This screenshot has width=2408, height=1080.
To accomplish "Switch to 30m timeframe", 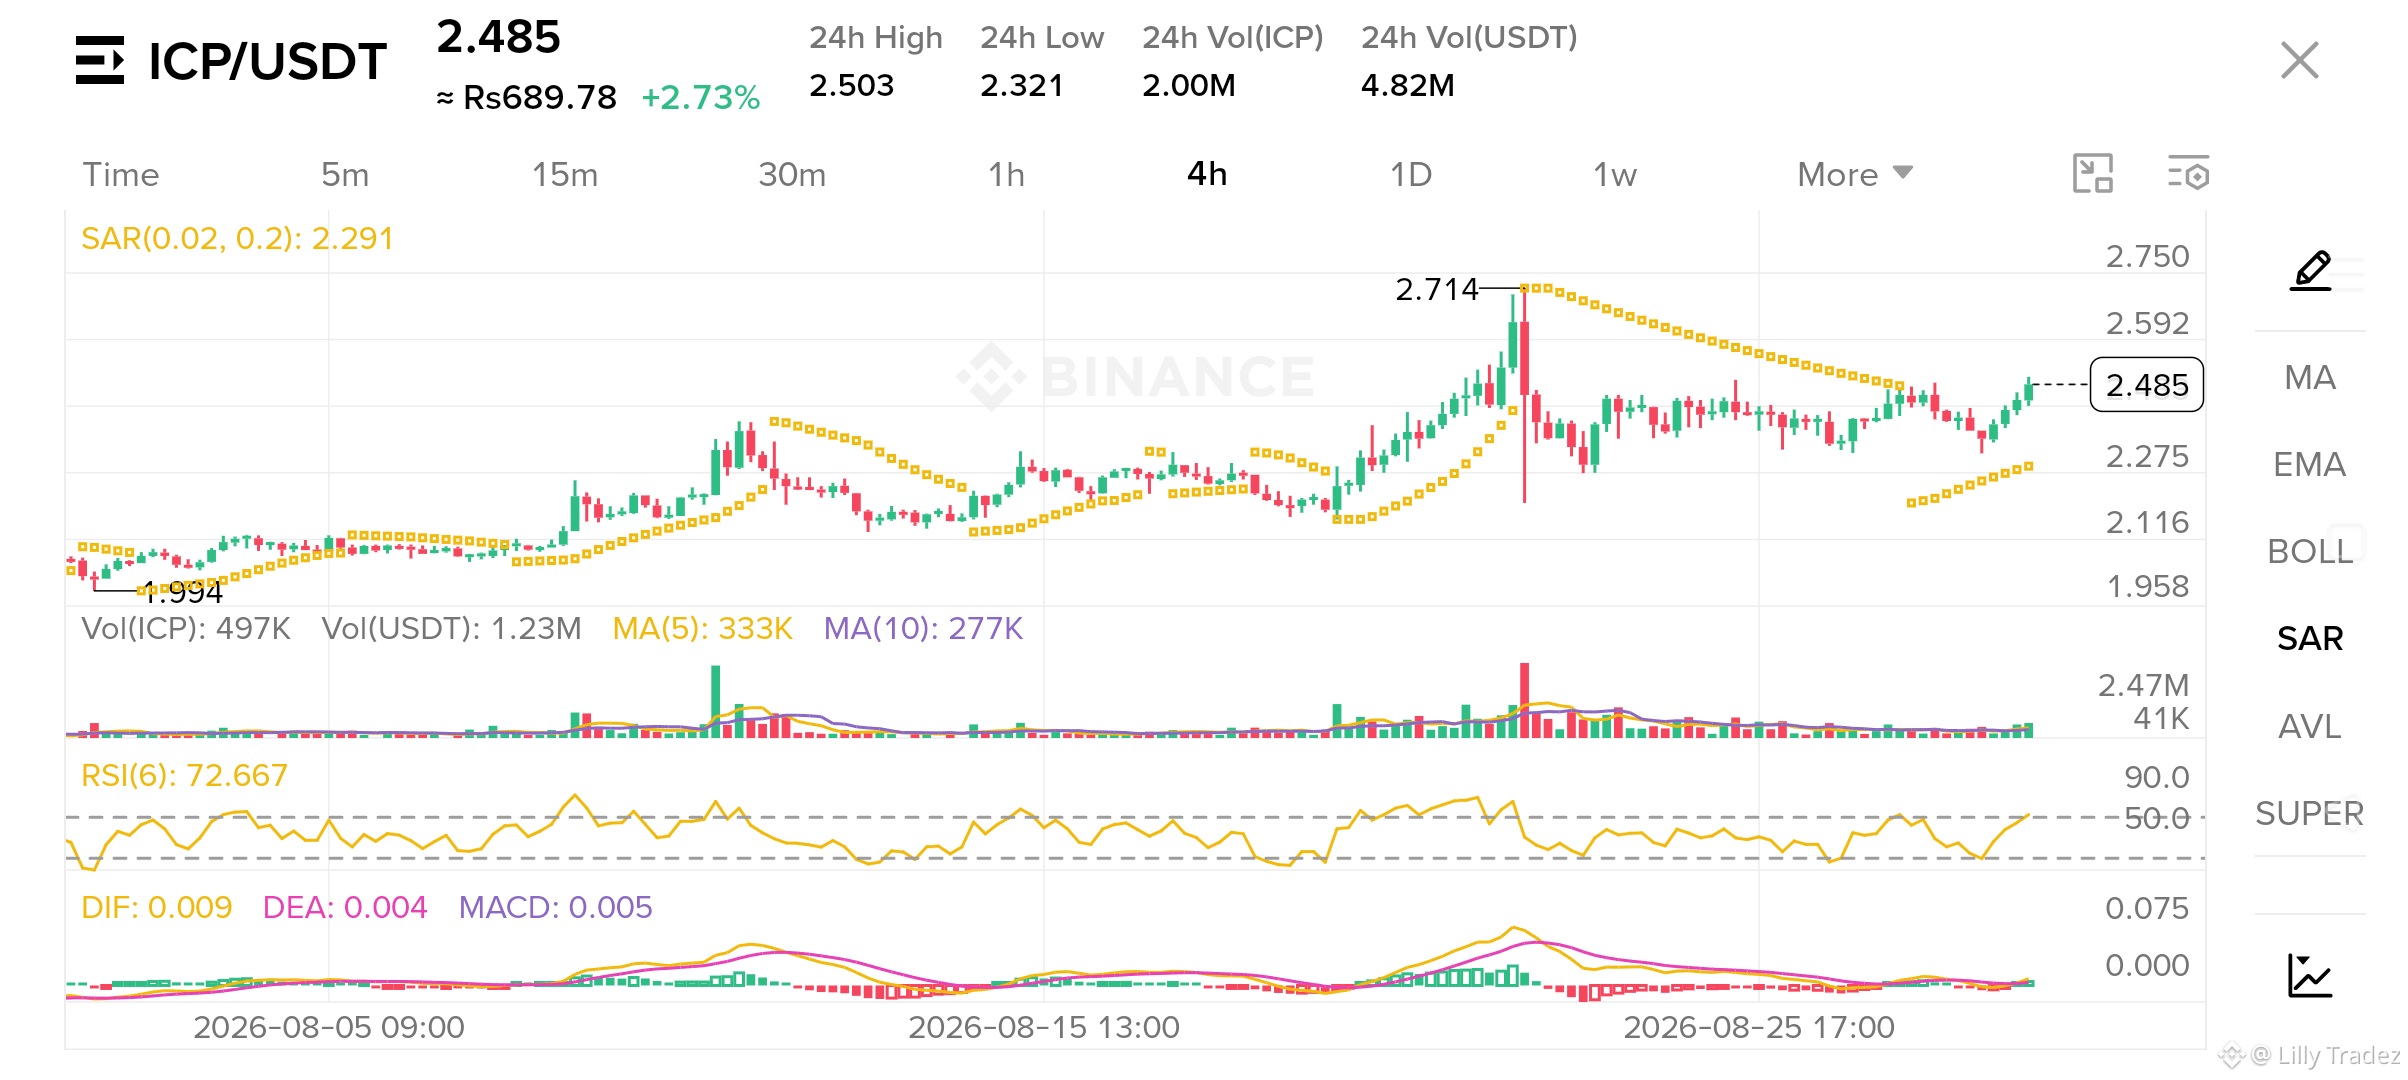I will click(x=792, y=174).
